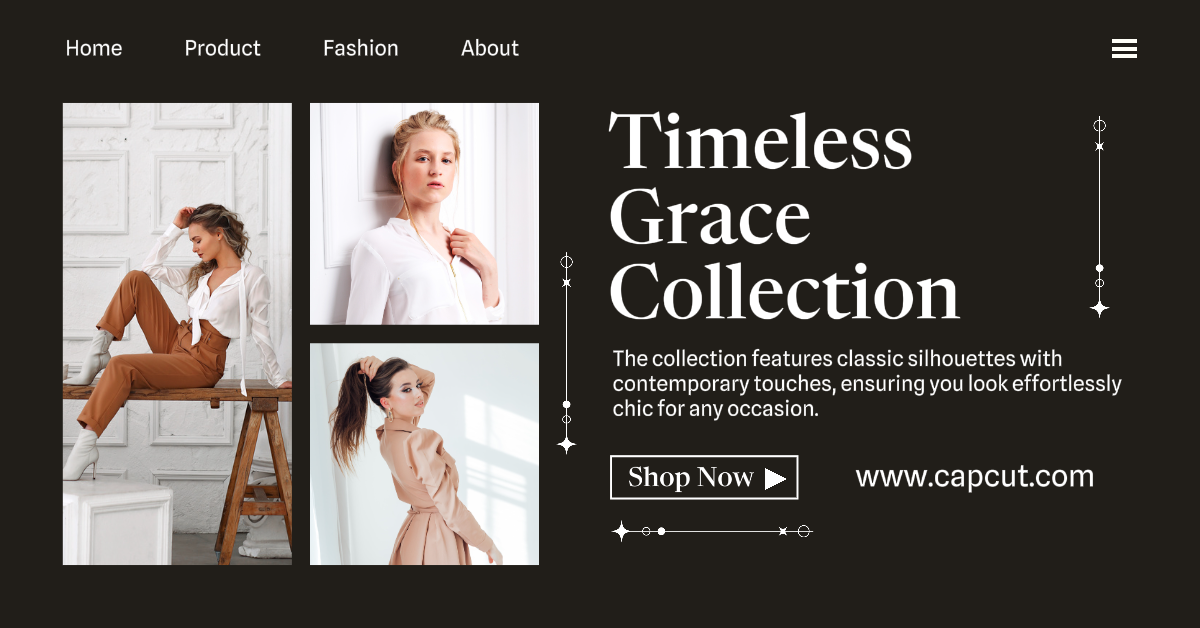Click the sparkle star at right ornament bottom
The width and height of the screenshot is (1200, 628).
1099,308
